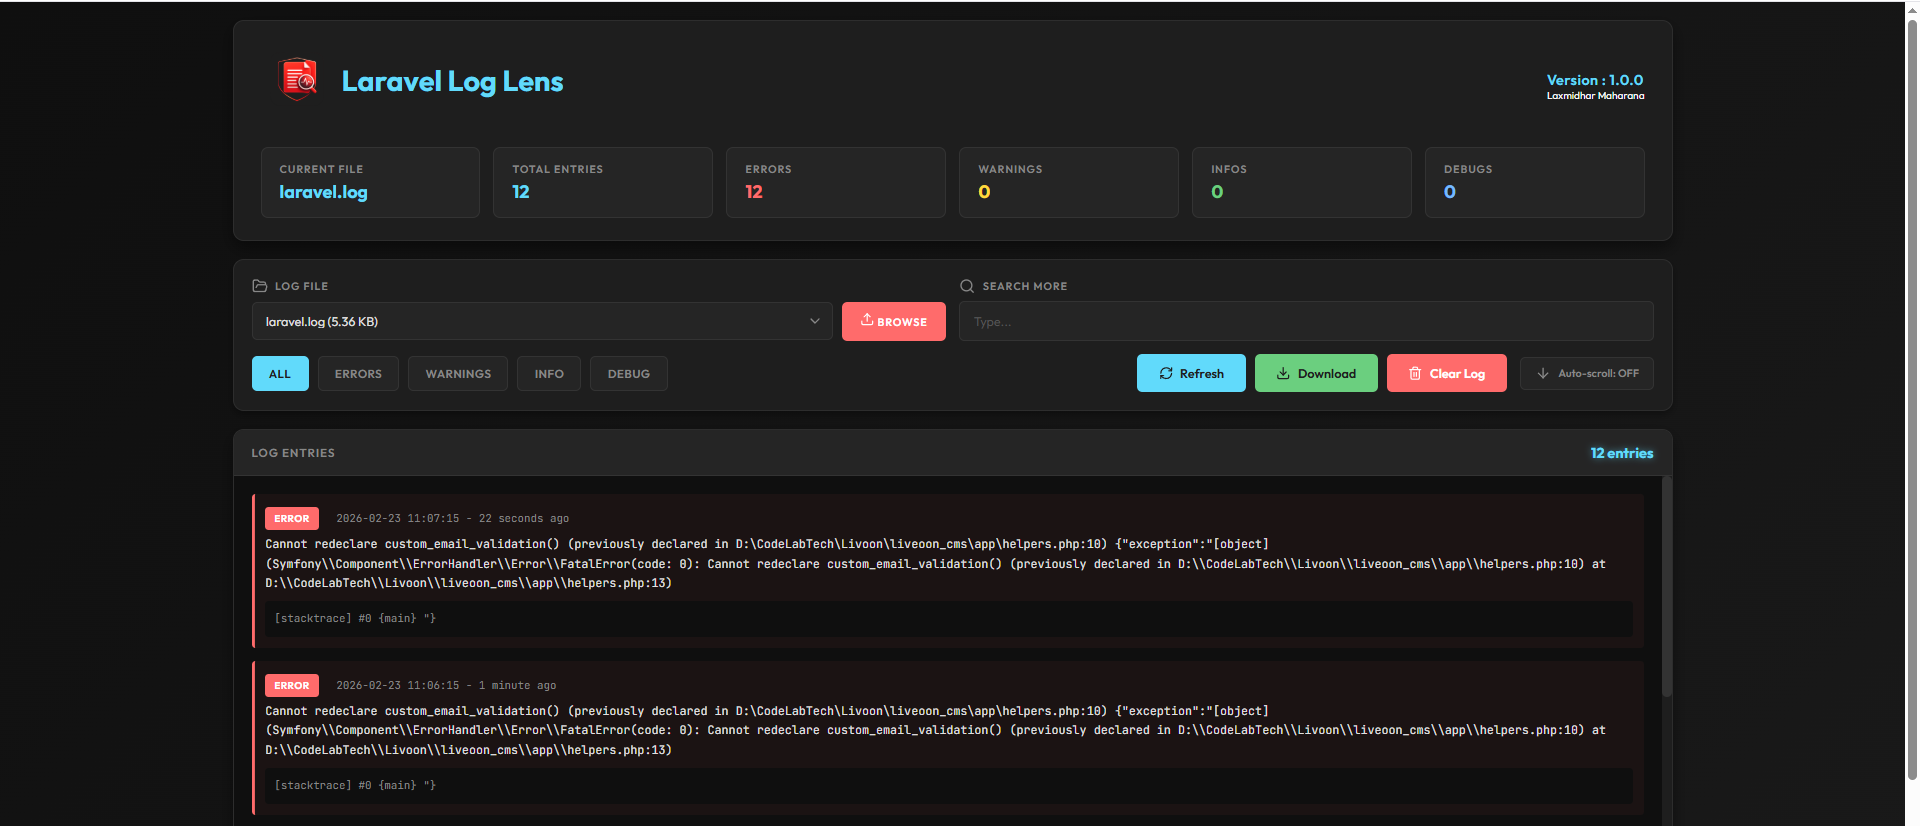Click the refresh arrows icon

coord(1166,373)
